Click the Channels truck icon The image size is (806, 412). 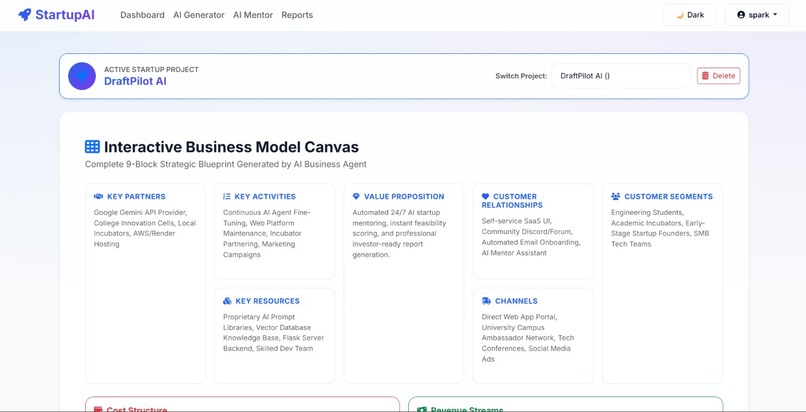(x=486, y=301)
